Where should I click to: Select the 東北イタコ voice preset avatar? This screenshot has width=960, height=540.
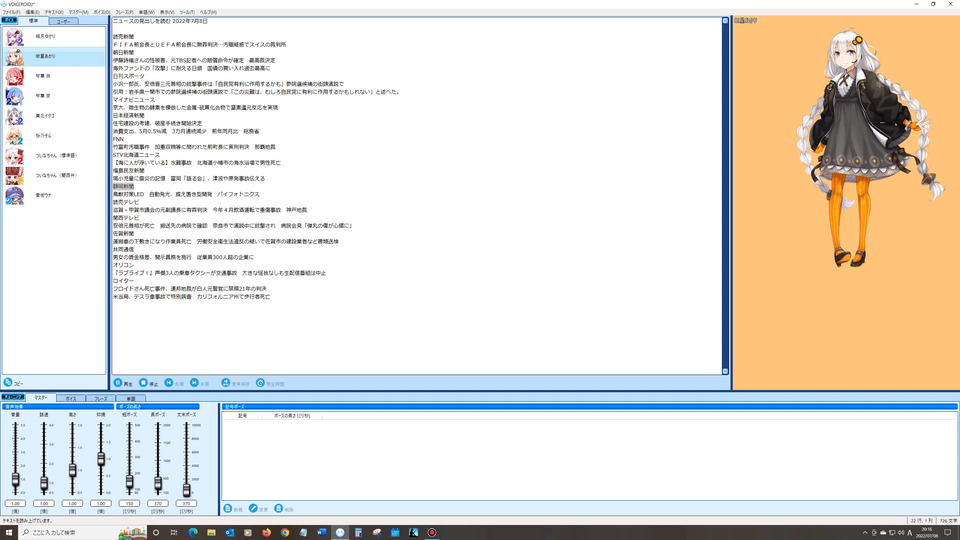(x=14, y=116)
